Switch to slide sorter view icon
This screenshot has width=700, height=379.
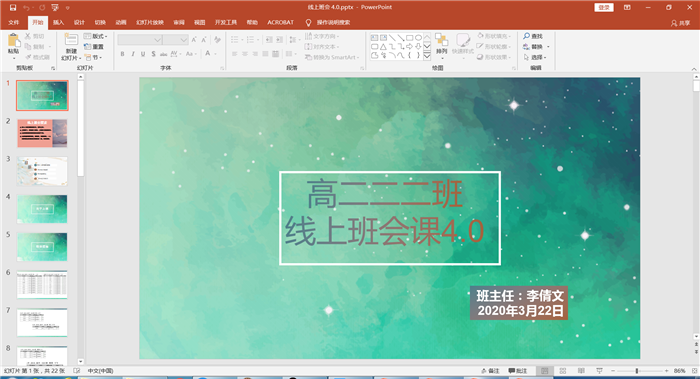pyautogui.click(x=563, y=371)
